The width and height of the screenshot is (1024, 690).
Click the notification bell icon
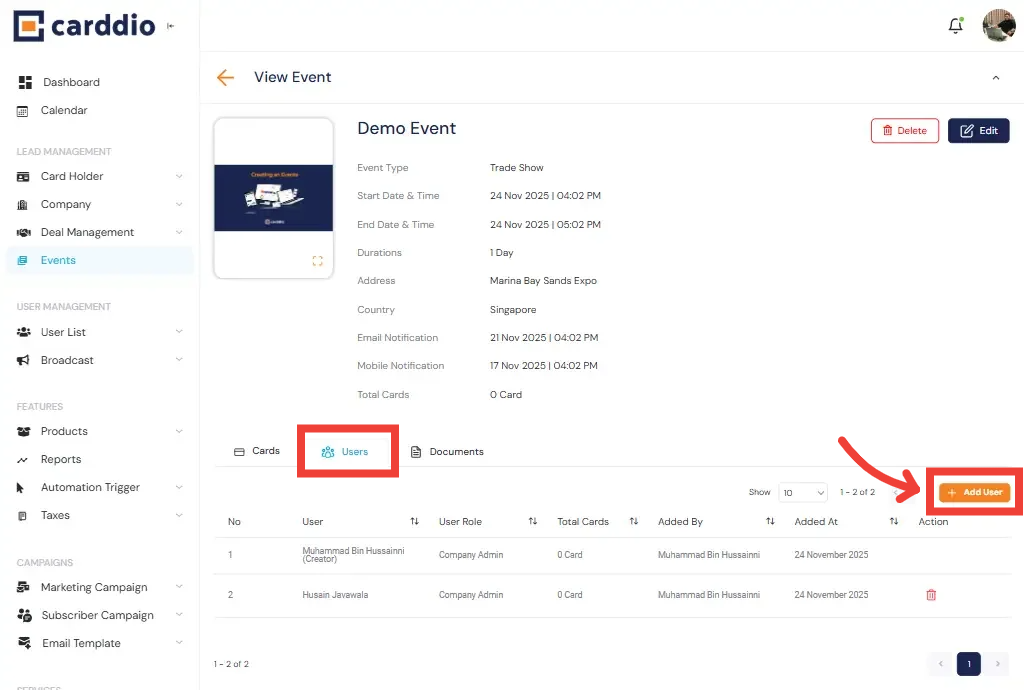pos(955,26)
